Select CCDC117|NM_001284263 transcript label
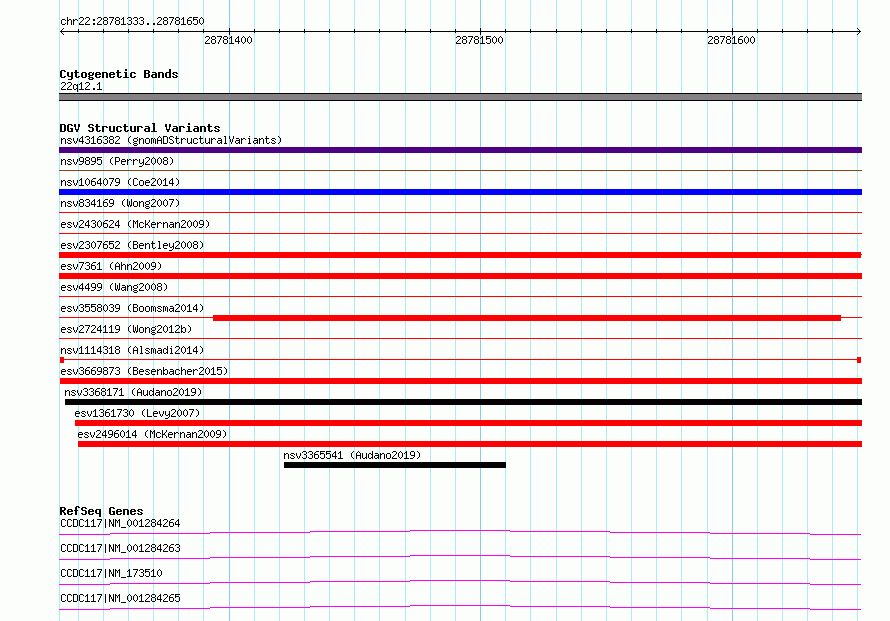Image resolution: width=890 pixels, height=621 pixels. tap(120, 548)
